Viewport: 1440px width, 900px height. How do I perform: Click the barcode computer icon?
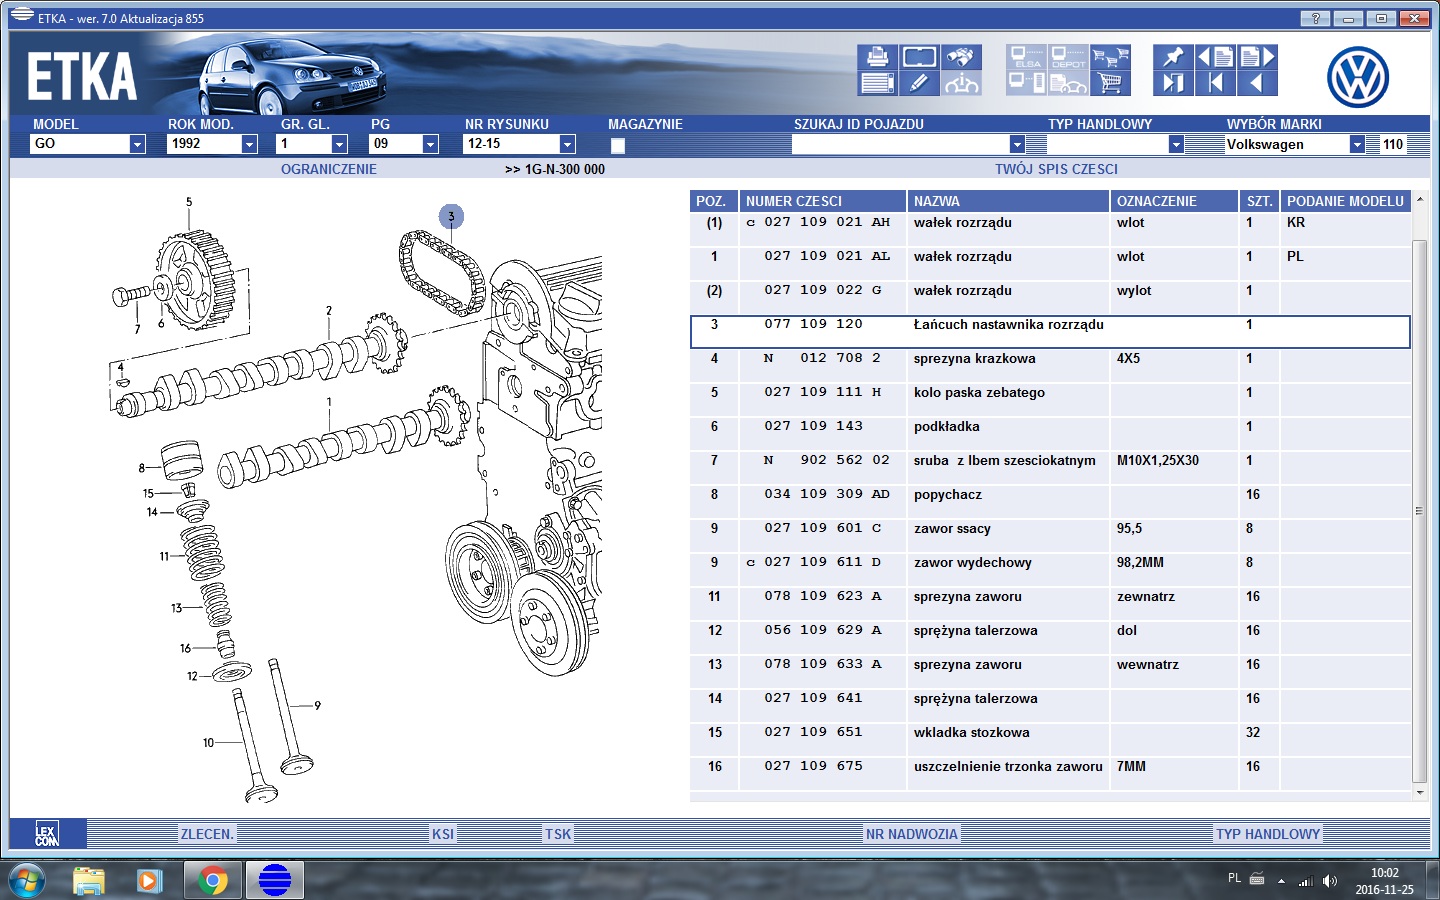(x=1026, y=83)
